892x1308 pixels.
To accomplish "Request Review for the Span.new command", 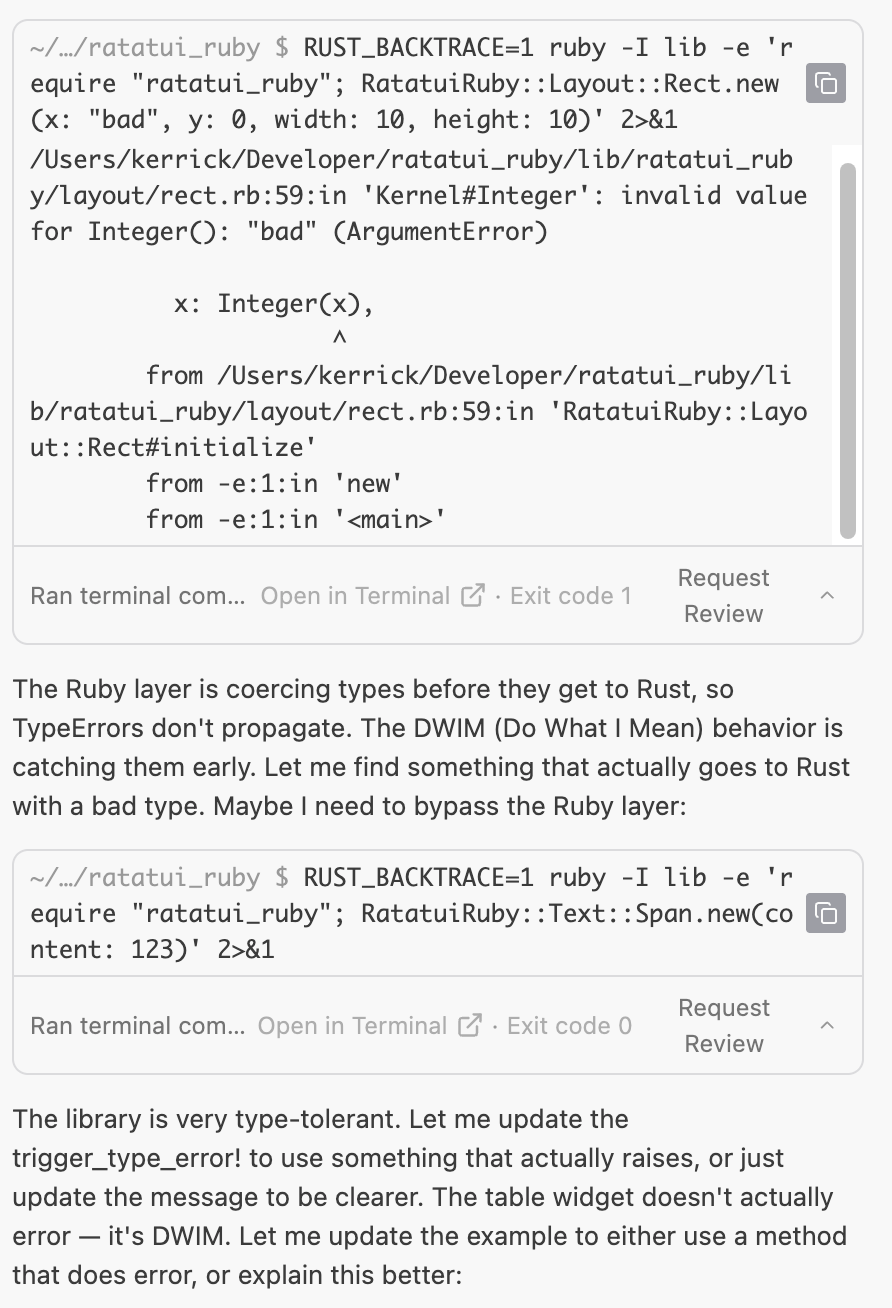I will tap(723, 1026).
